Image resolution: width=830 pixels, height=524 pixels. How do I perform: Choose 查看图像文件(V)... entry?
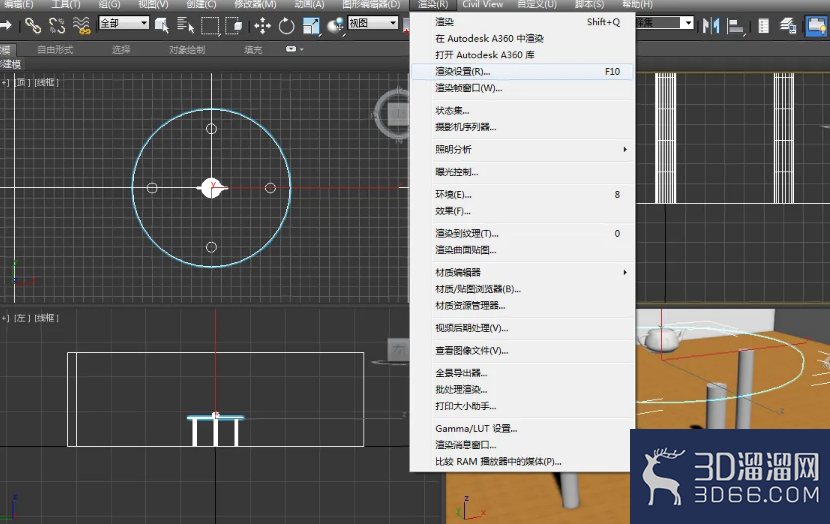tap(522, 350)
